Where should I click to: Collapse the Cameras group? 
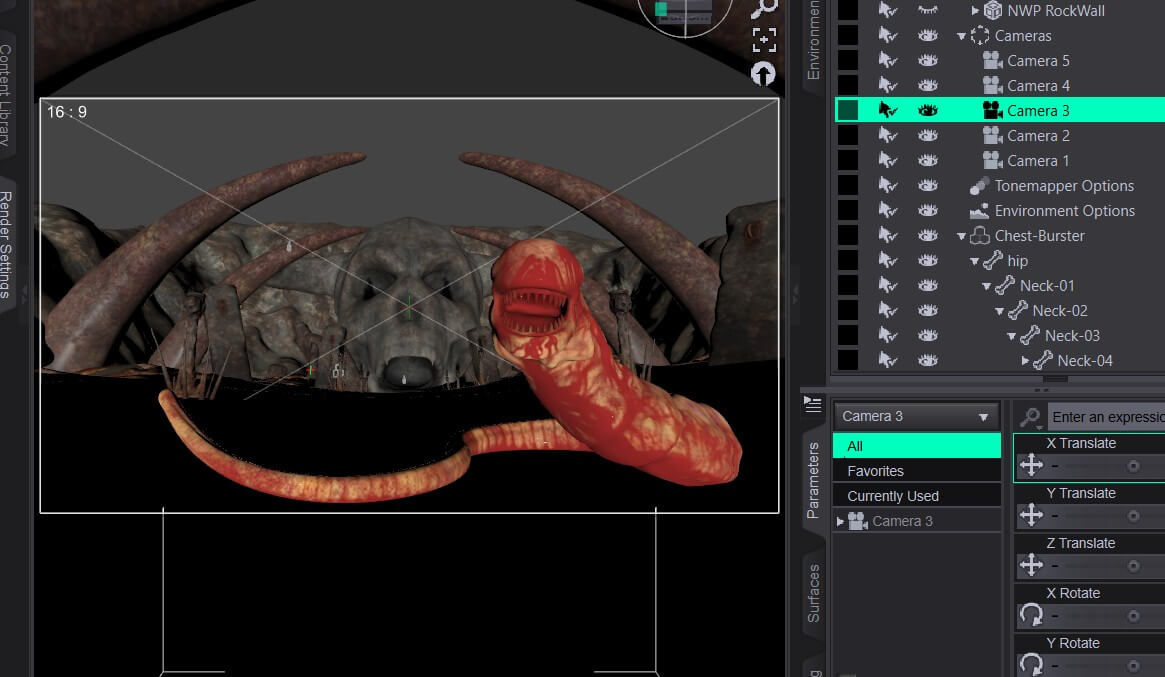point(961,36)
